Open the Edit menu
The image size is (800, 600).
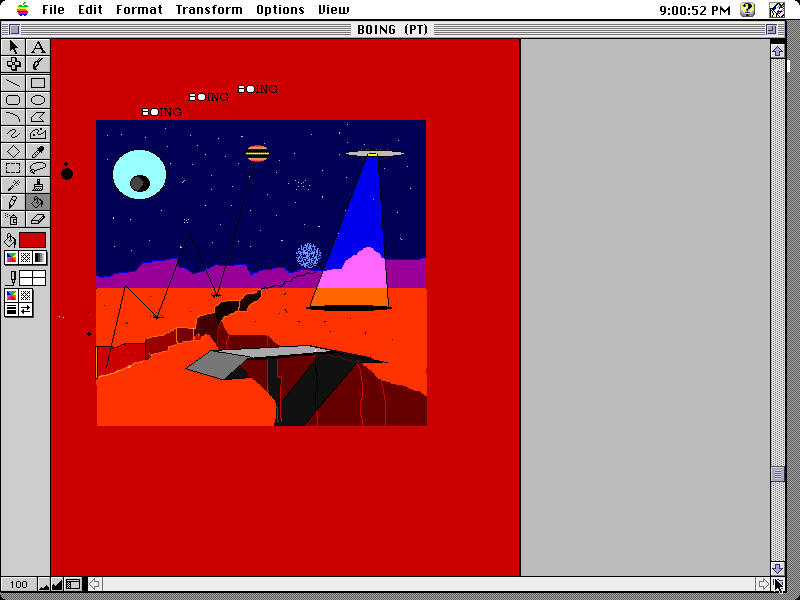click(x=90, y=10)
